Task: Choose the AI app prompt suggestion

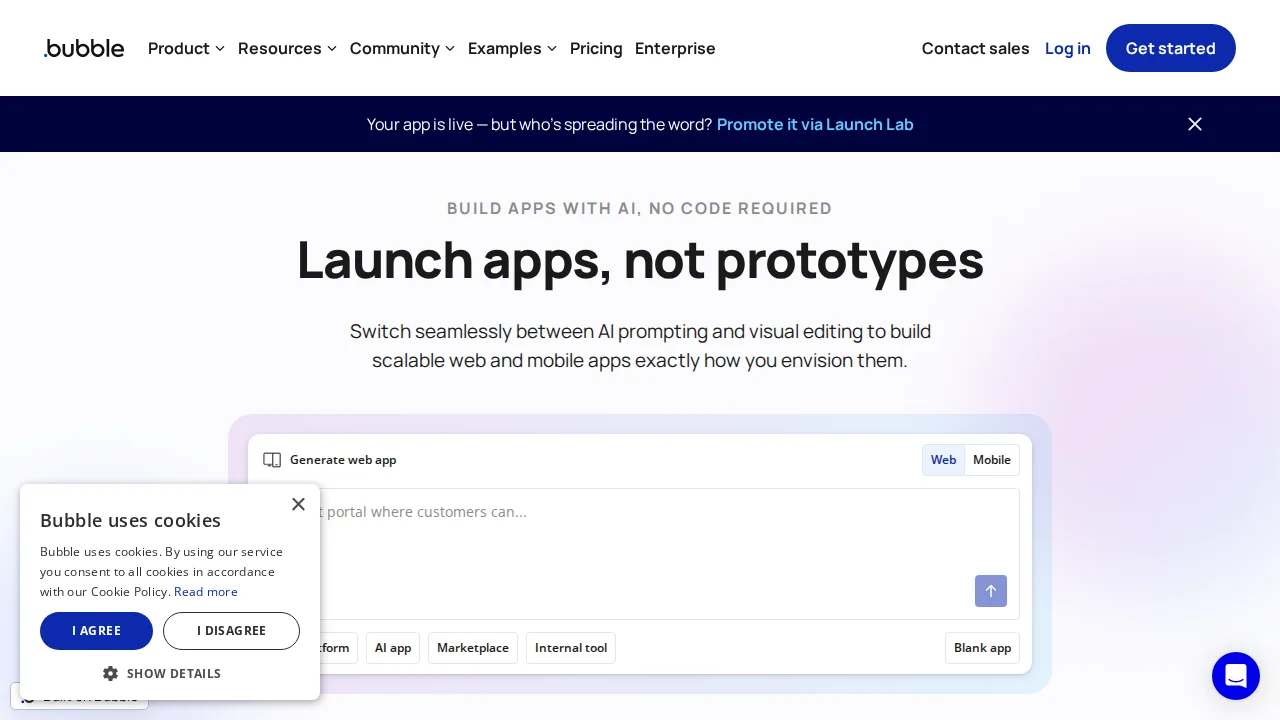Action: tap(393, 648)
